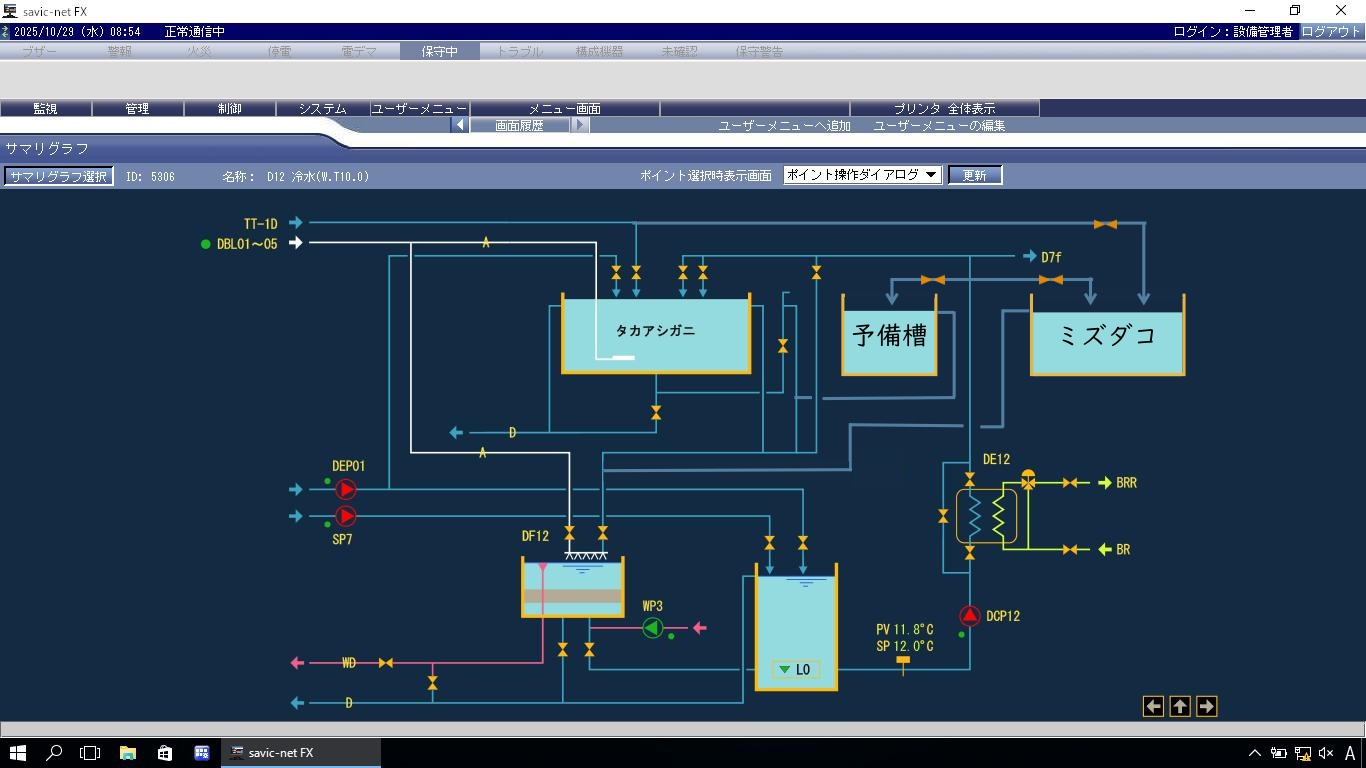
Task: Click the SP7 red pump icon
Action: point(345,516)
